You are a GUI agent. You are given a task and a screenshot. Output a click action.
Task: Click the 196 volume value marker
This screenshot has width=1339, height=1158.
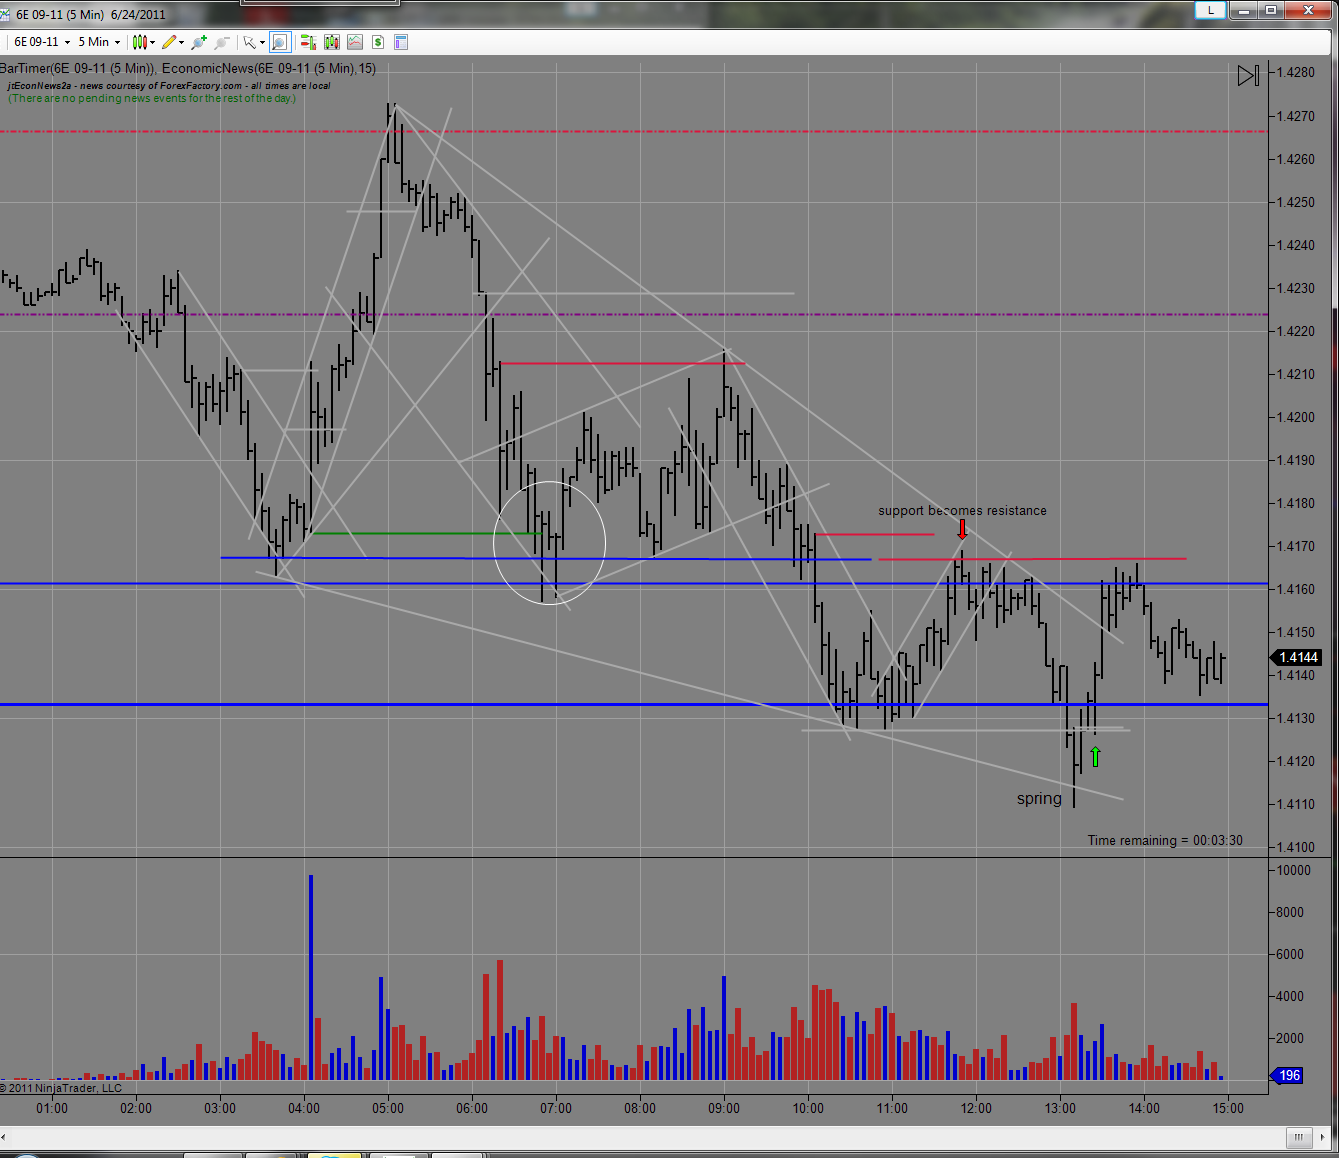click(x=1287, y=1076)
